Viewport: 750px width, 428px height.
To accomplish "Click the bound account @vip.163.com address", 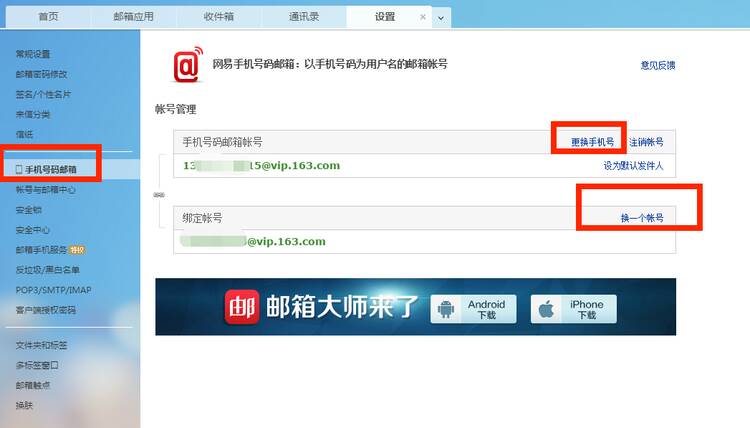I will tap(253, 241).
